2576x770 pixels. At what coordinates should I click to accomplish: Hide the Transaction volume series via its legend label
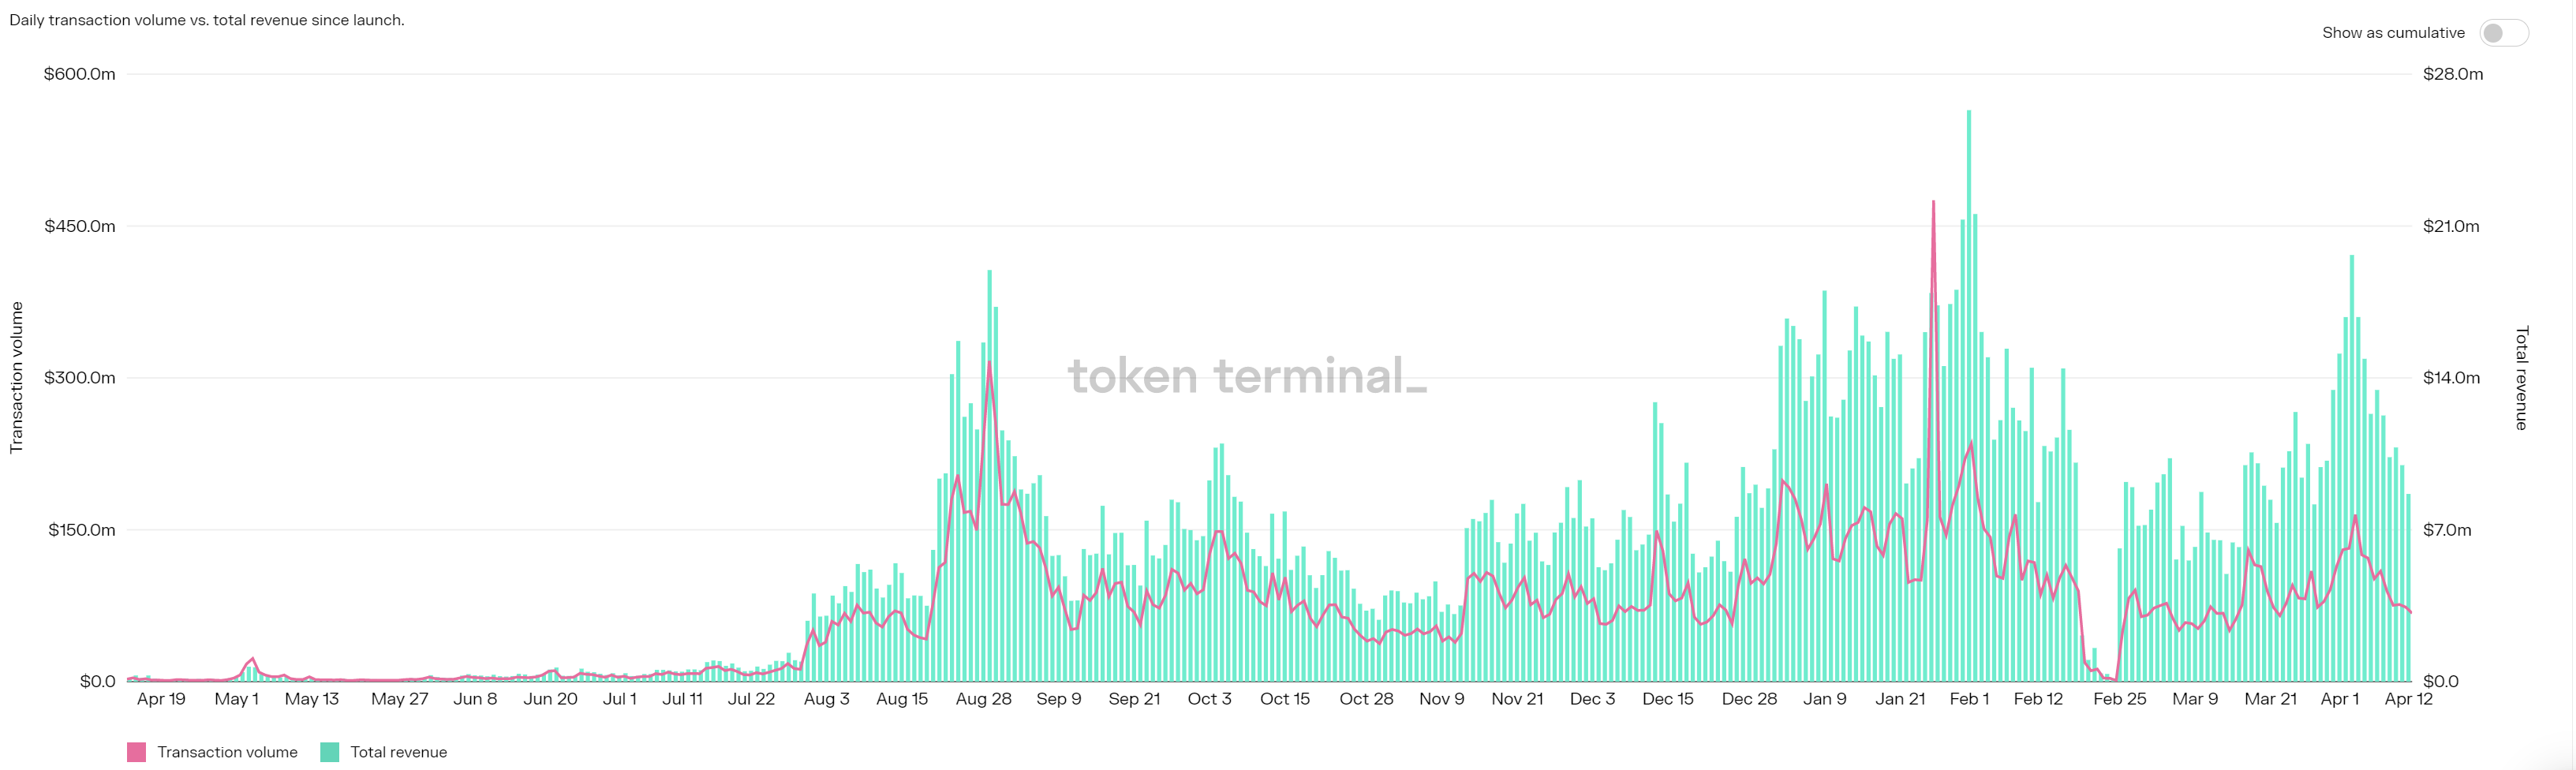[227, 752]
